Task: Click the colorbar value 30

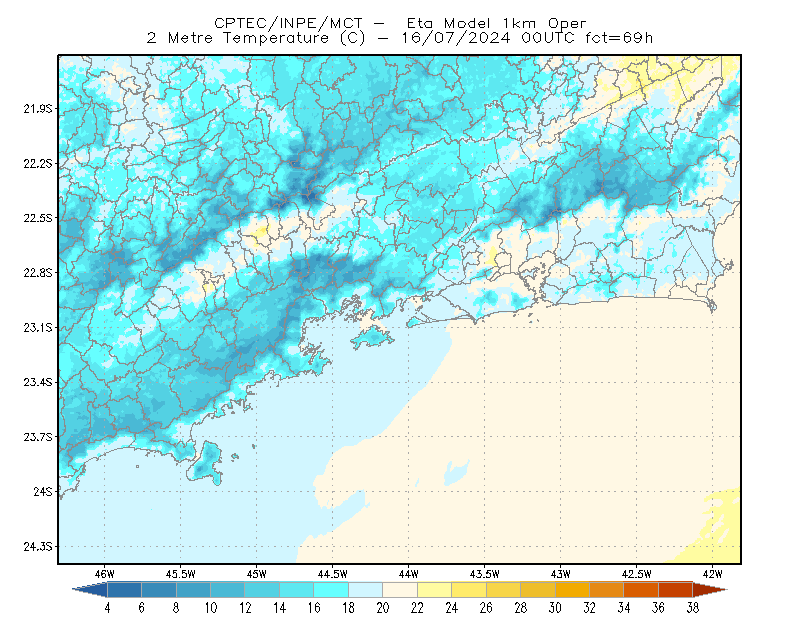Action: coord(555,608)
